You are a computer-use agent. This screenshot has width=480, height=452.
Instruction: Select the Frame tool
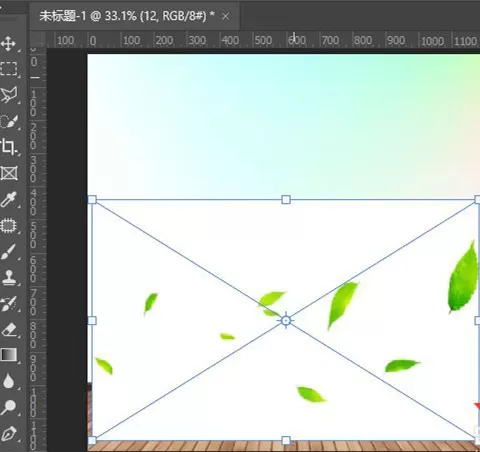coord(9,173)
